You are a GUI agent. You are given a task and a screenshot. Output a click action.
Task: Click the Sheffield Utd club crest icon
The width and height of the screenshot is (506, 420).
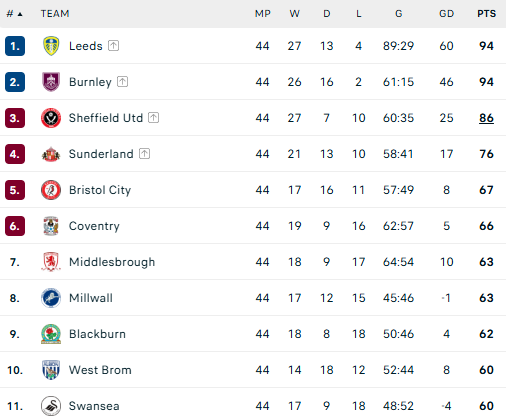51,118
